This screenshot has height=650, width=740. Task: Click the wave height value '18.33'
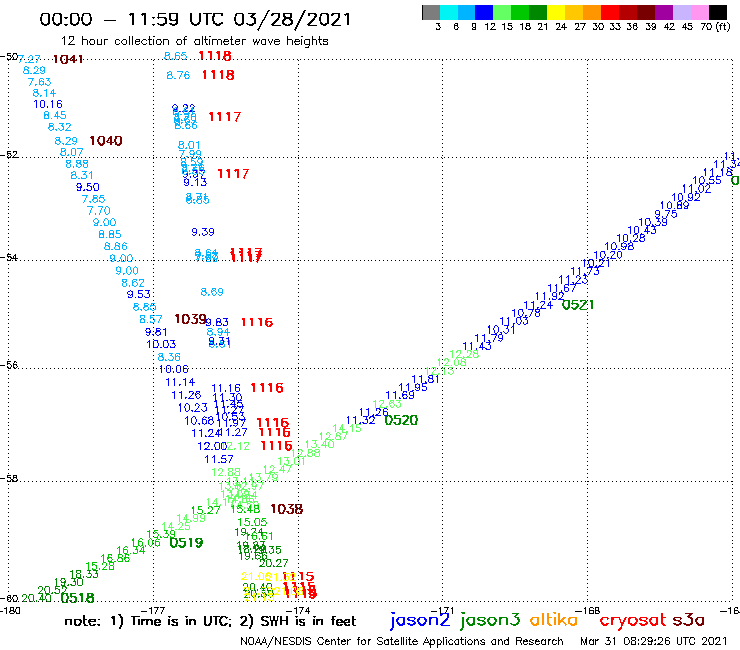(x=84, y=574)
